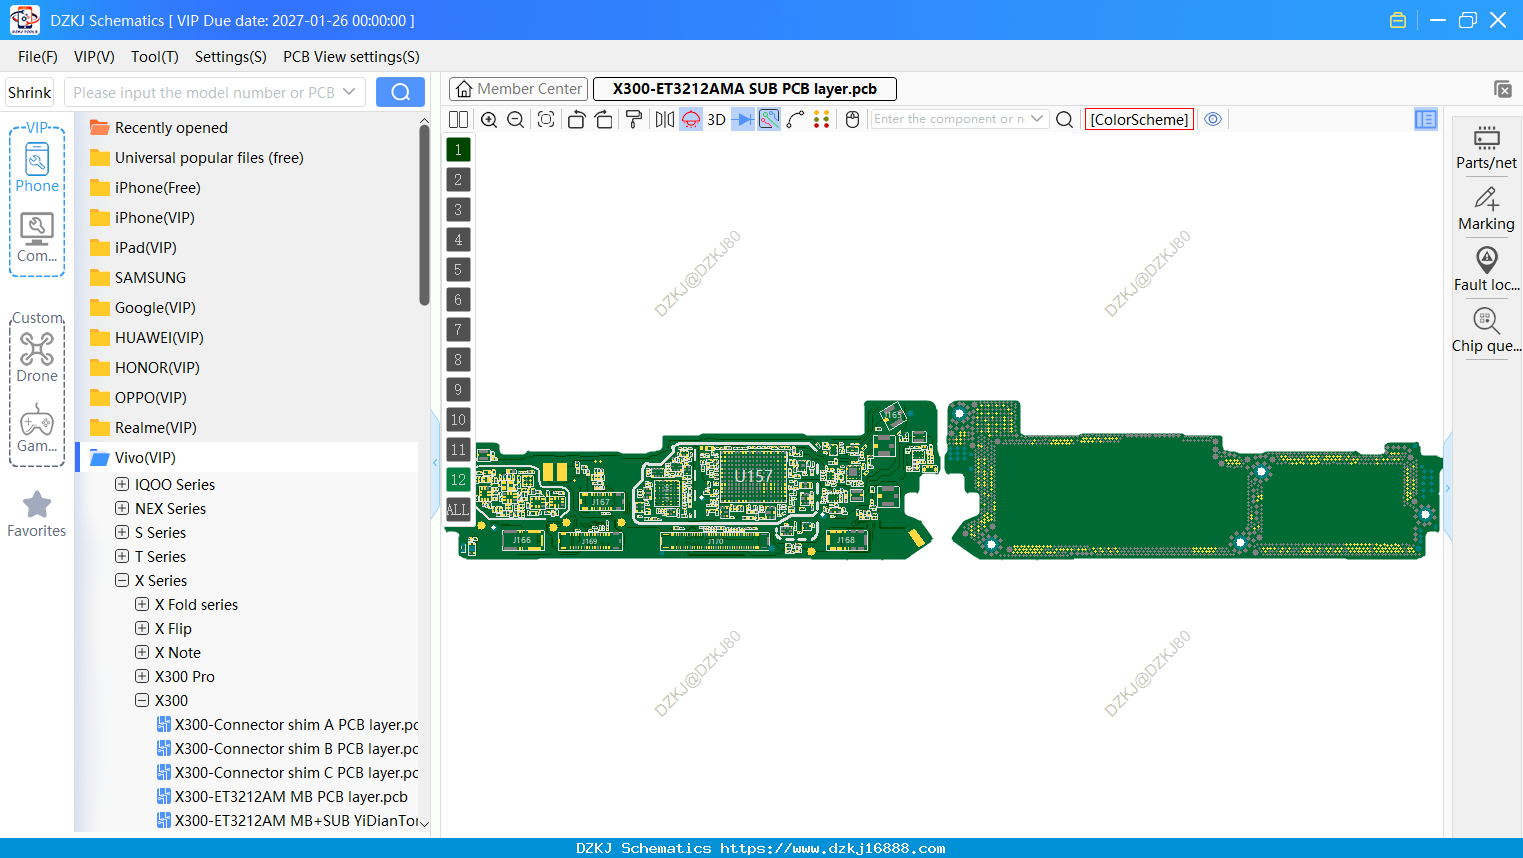Viewport: 1523px width, 858px height.
Task: Collapse the X300 node
Action: [142, 700]
